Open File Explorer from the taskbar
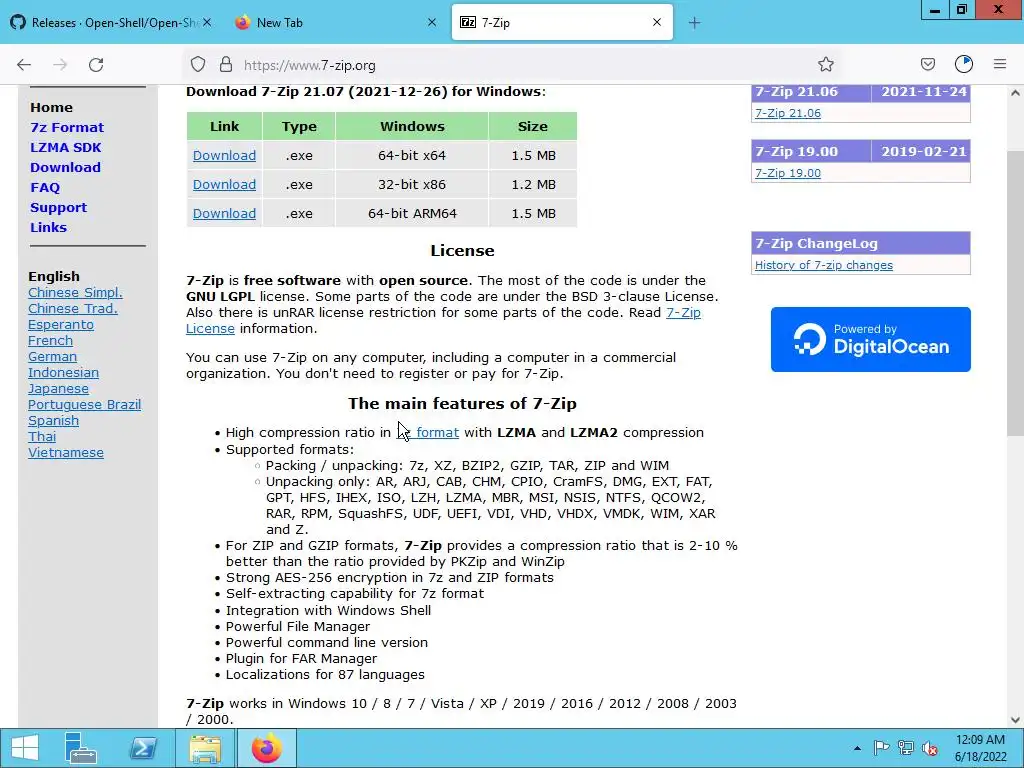This screenshot has height=768, width=1024. 205,748
